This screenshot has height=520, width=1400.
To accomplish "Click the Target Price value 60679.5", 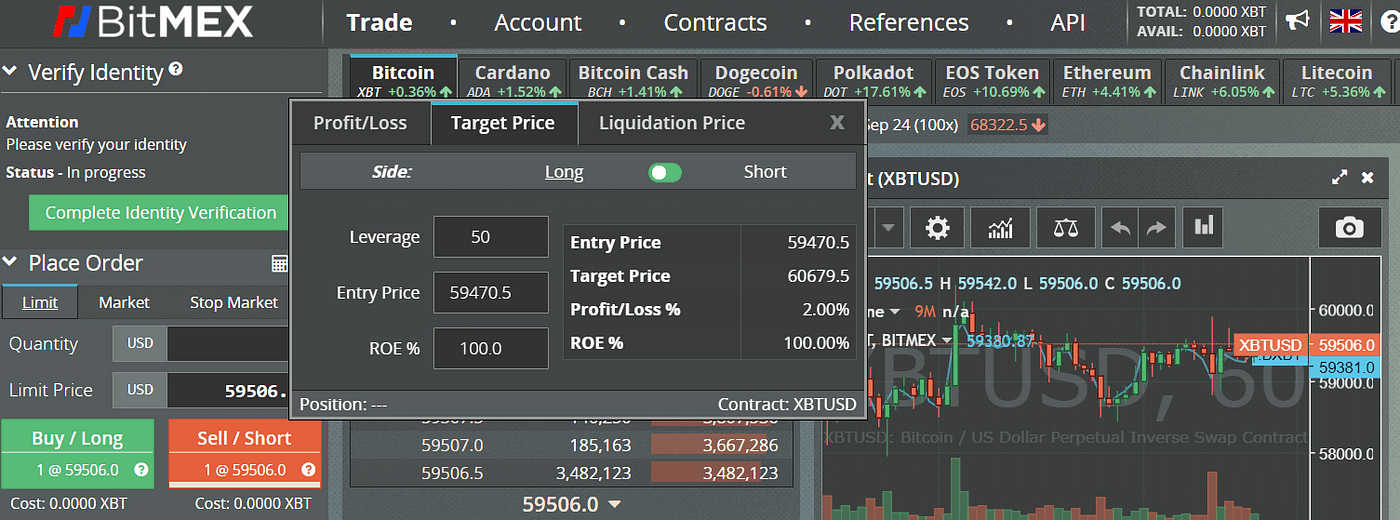I will point(818,276).
